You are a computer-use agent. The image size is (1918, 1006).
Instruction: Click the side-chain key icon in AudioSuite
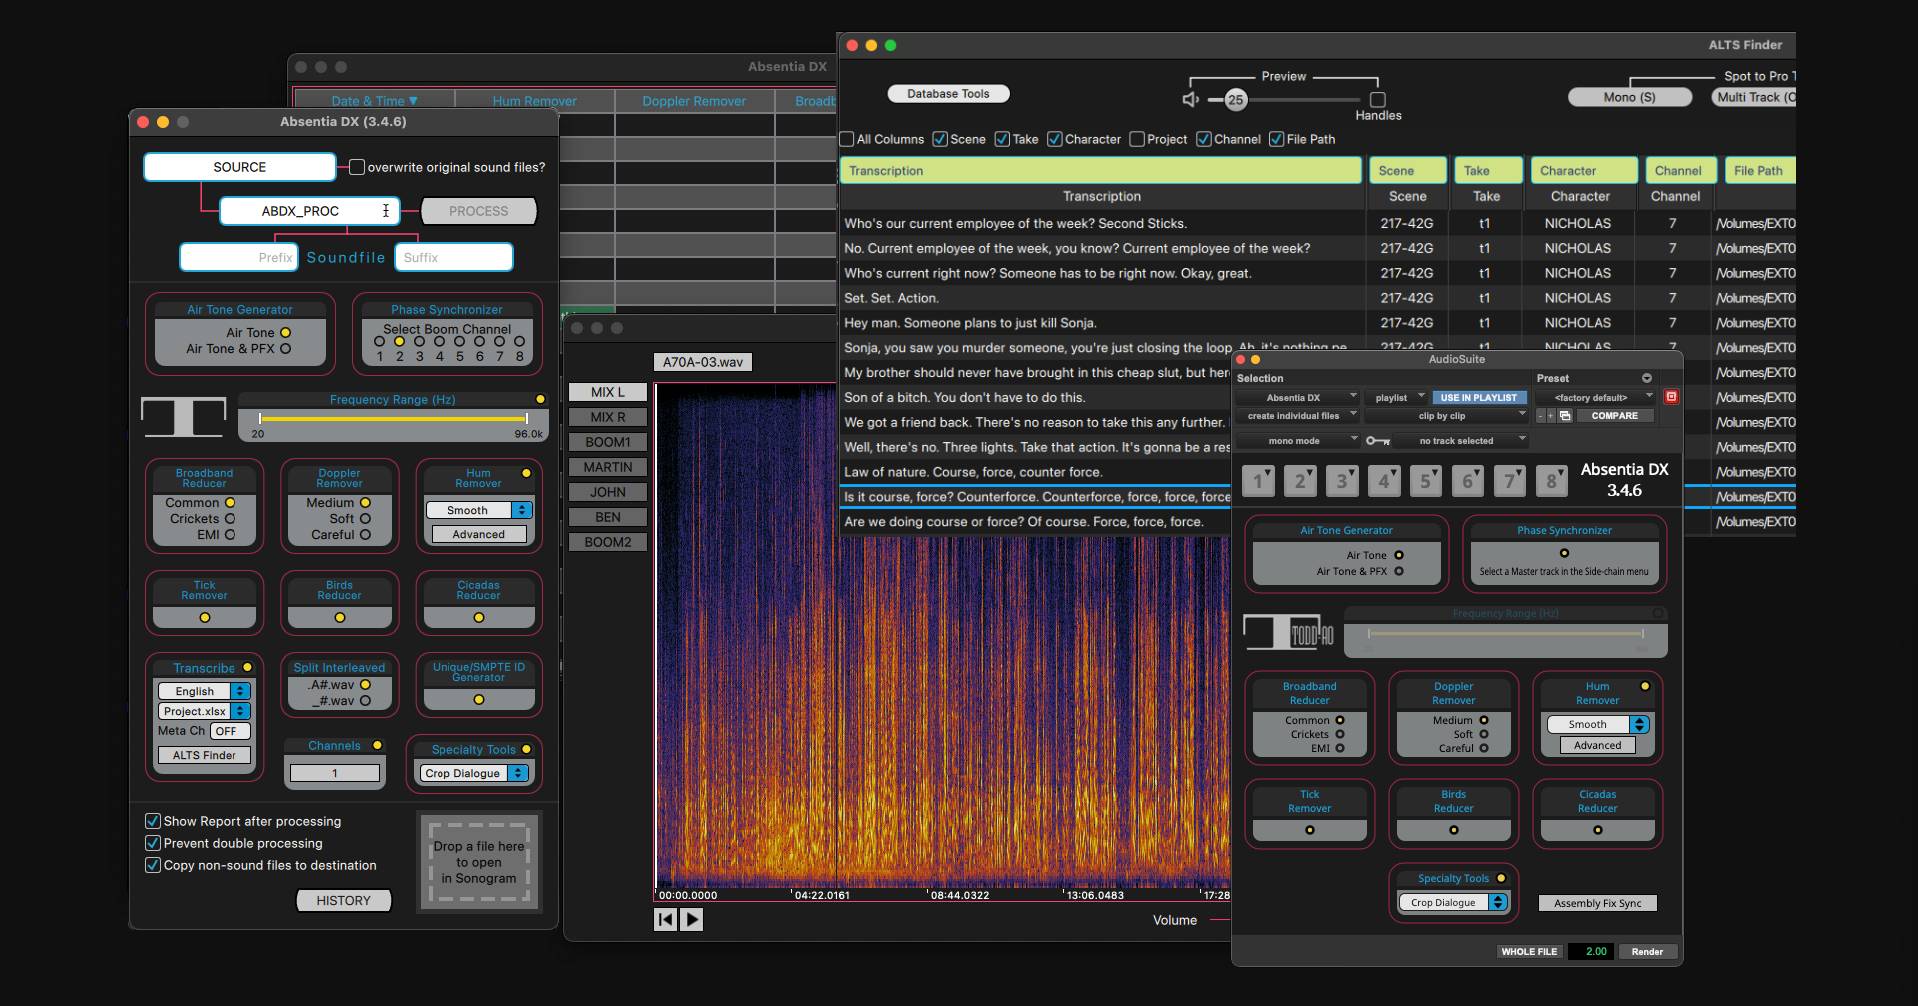click(1378, 440)
